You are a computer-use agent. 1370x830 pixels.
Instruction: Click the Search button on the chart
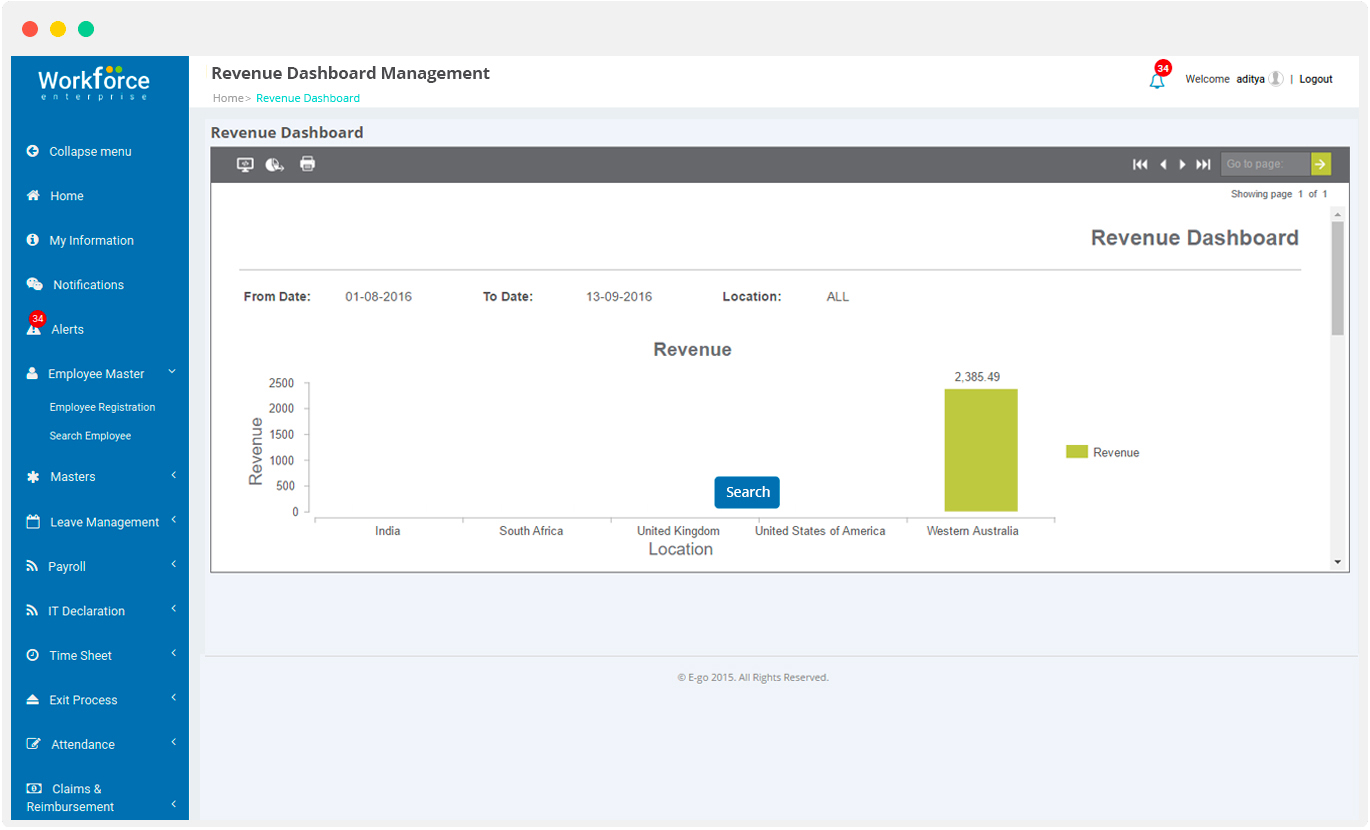[746, 492]
